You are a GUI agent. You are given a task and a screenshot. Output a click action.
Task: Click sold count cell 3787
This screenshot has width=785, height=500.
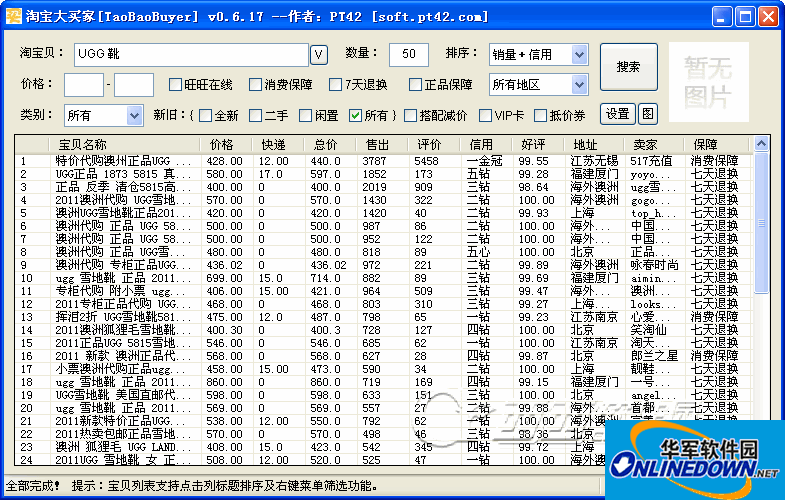tap(374, 161)
